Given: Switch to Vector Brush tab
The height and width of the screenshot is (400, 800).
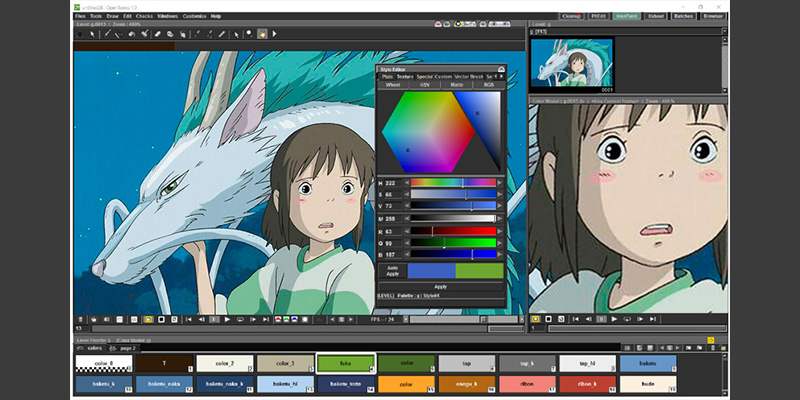Looking at the screenshot, I should point(468,77).
